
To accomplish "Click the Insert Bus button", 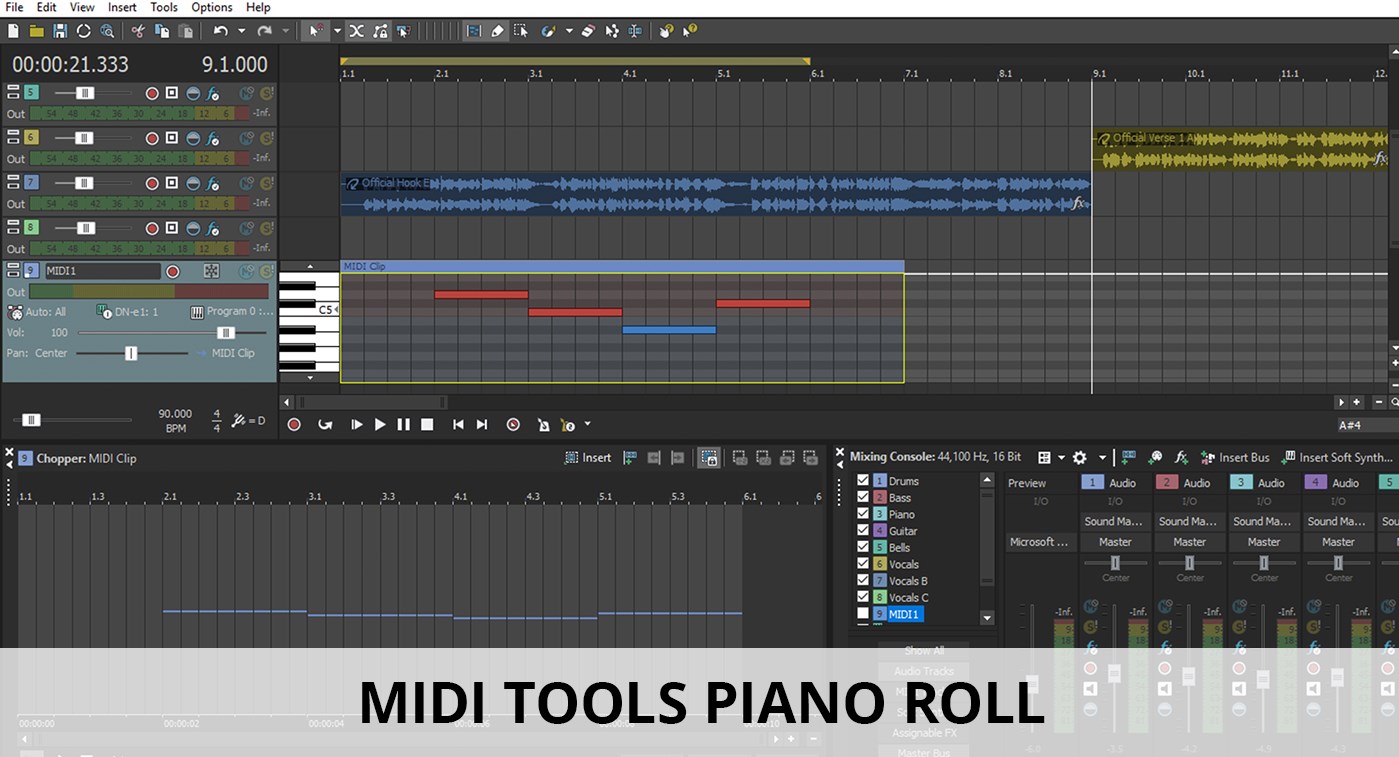I will [x=1243, y=457].
